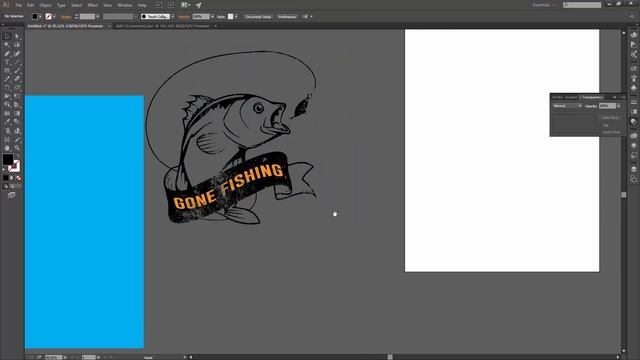Screen dimensions: 640x360
Task: Open the Stroke panel icon in dock
Action: tap(633, 102)
